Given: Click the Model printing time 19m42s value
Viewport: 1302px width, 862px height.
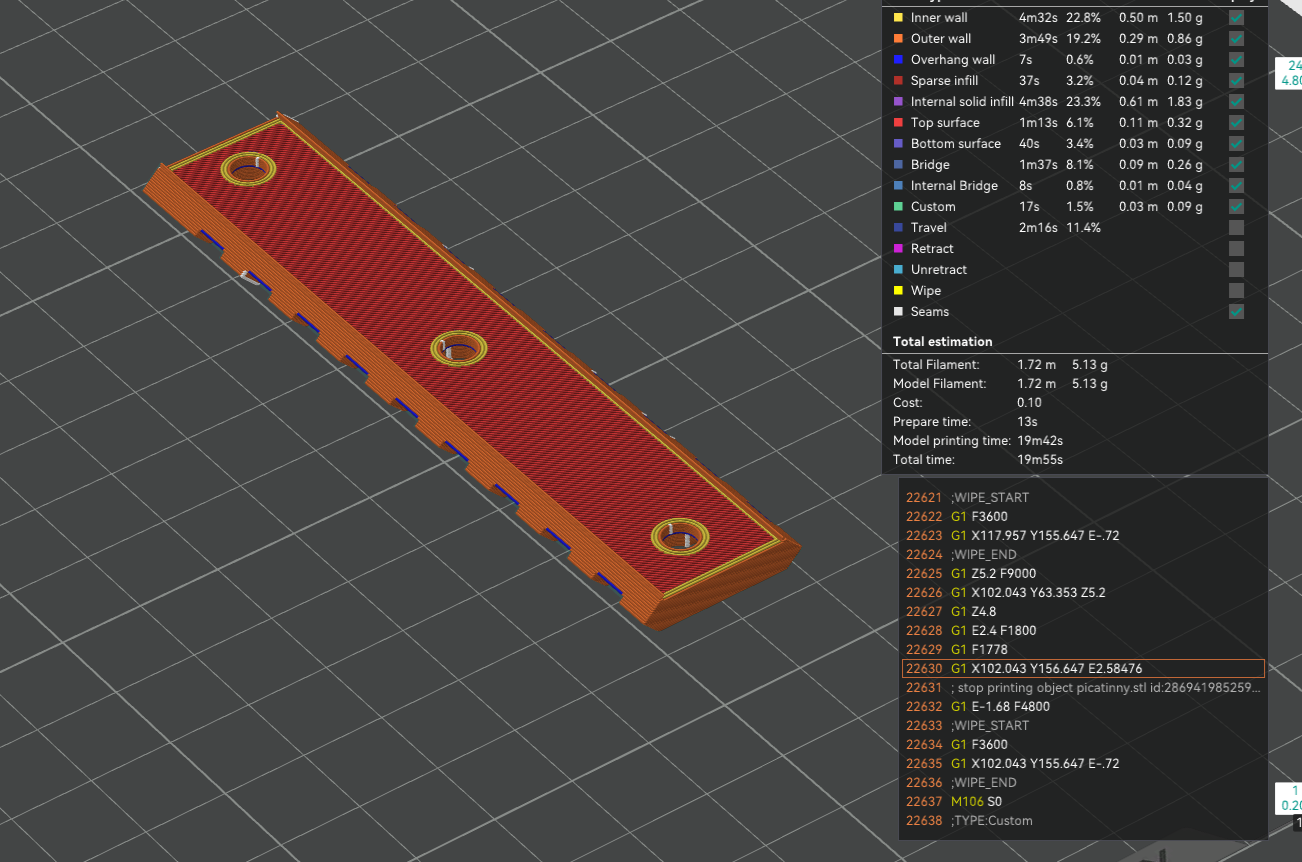Looking at the screenshot, I should [x=1040, y=441].
